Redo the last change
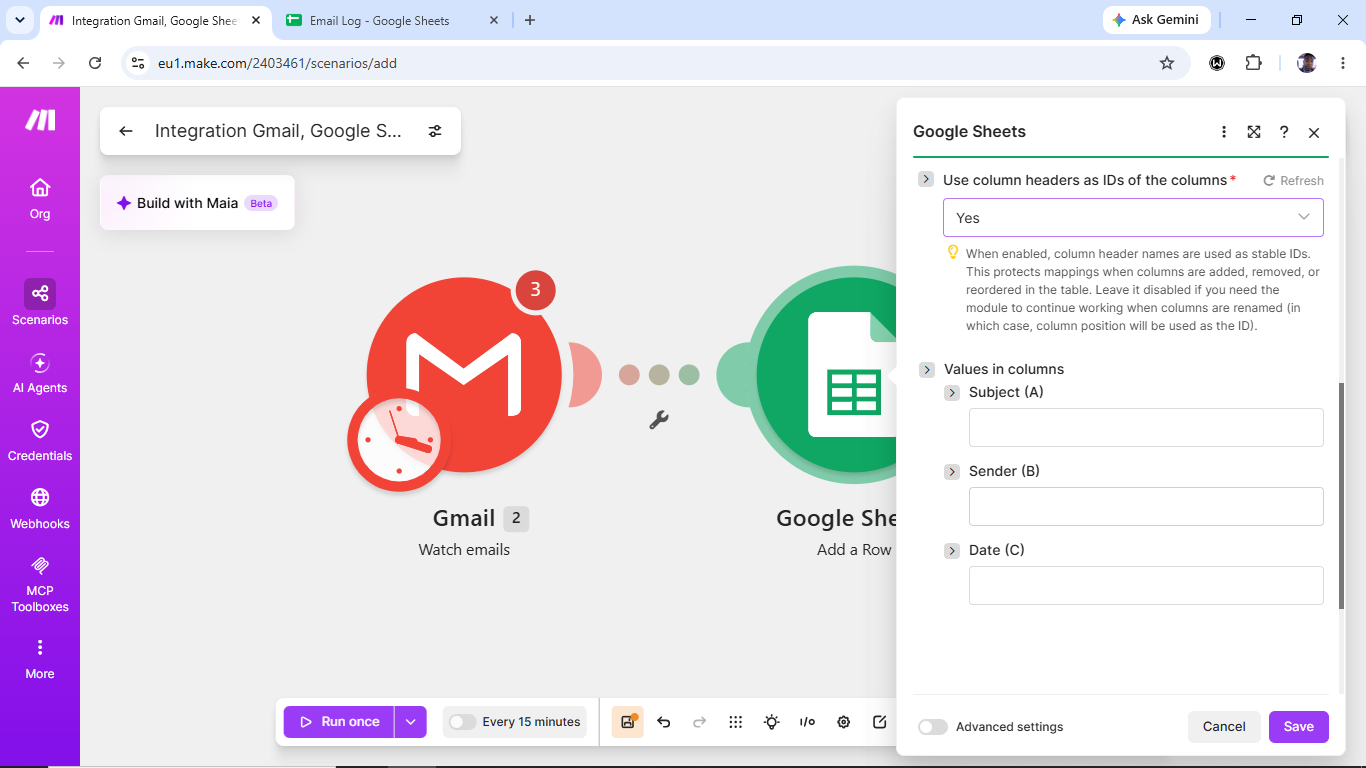Screen dimensions: 1366x768 click(699, 722)
